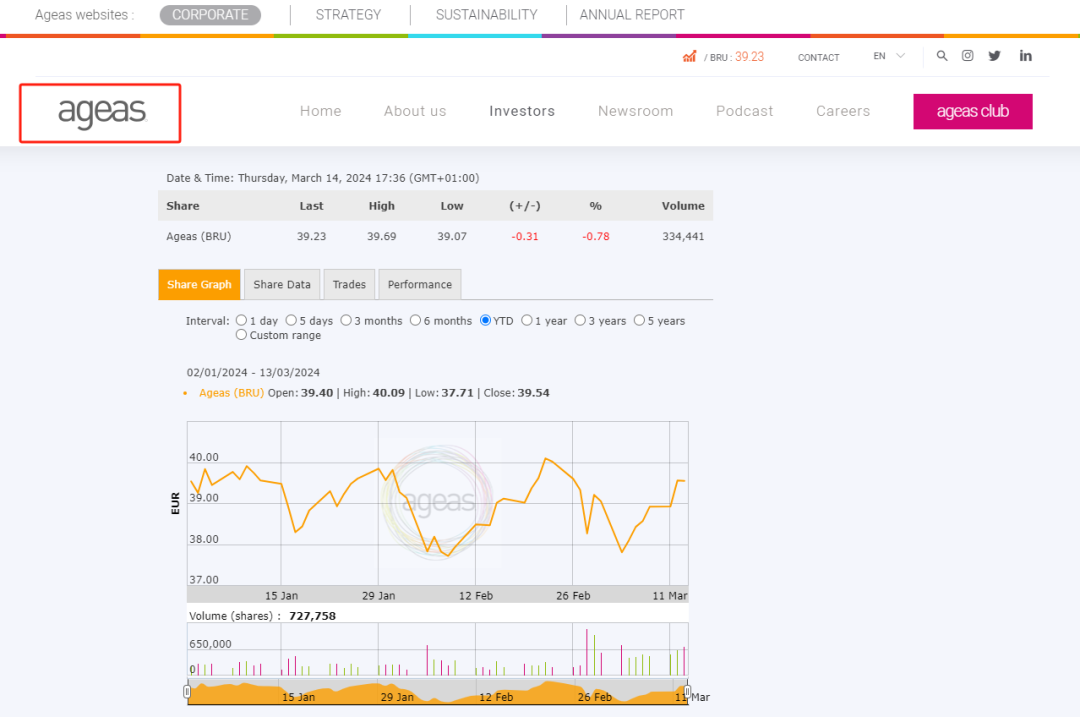Click the Low 39.07 cell

pos(452,236)
